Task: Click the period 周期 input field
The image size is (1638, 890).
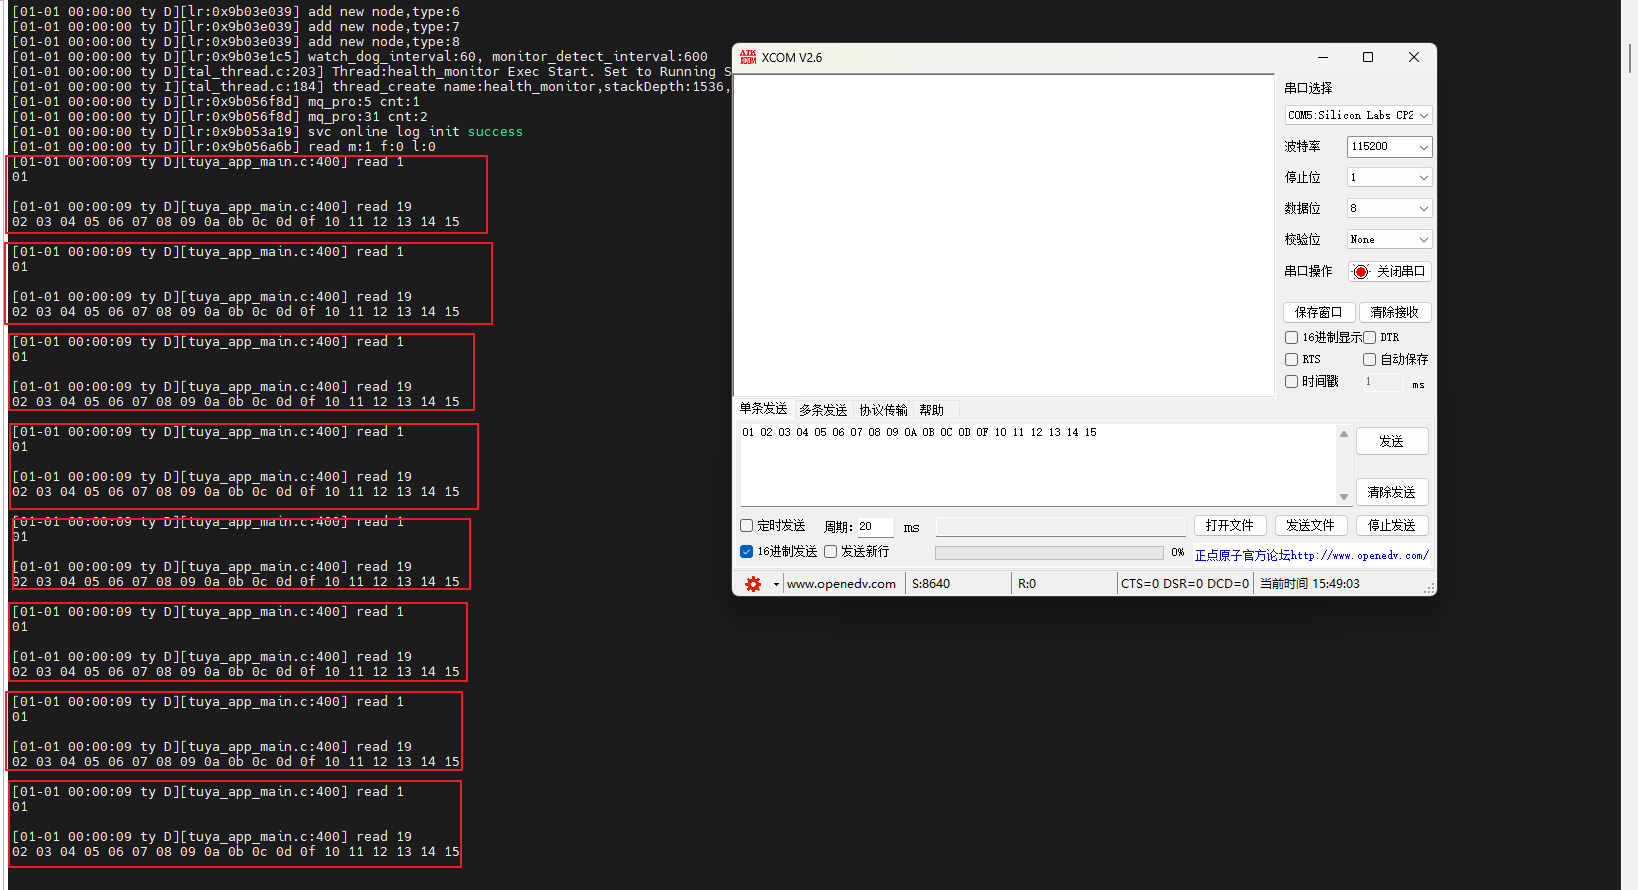Action: [875, 527]
